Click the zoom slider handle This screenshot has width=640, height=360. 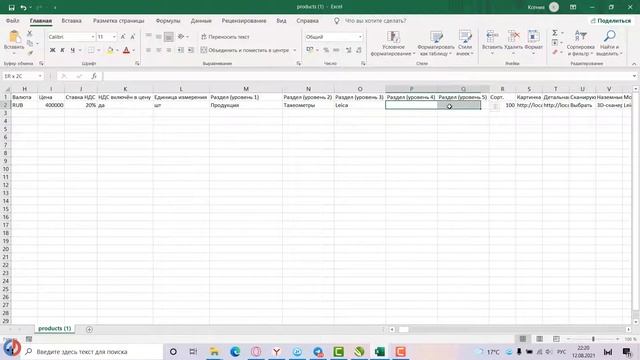tap(593, 339)
